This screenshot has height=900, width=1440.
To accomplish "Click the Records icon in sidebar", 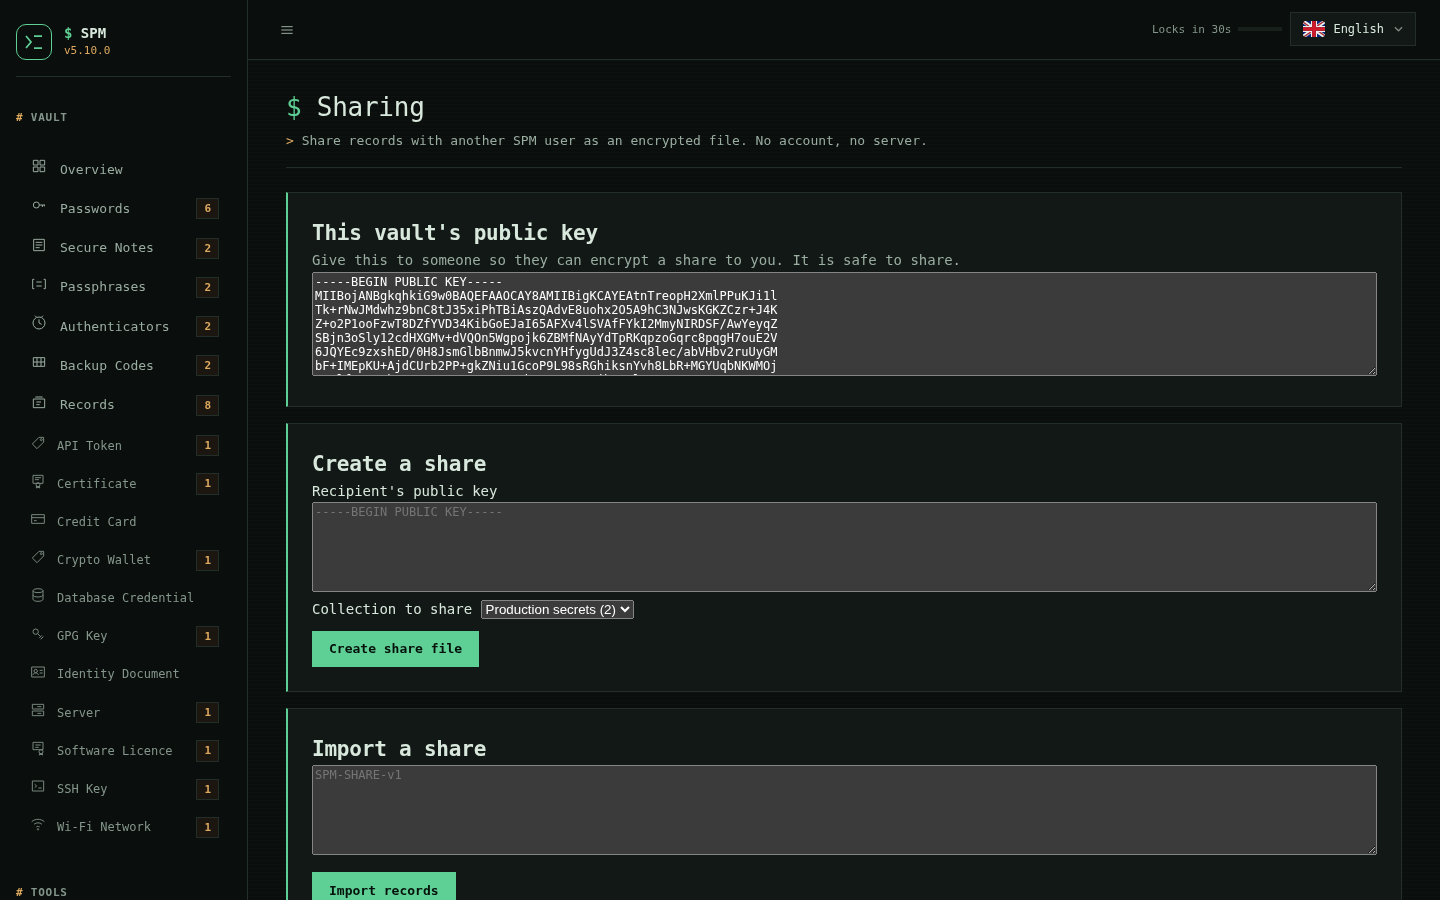I will [x=39, y=402].
